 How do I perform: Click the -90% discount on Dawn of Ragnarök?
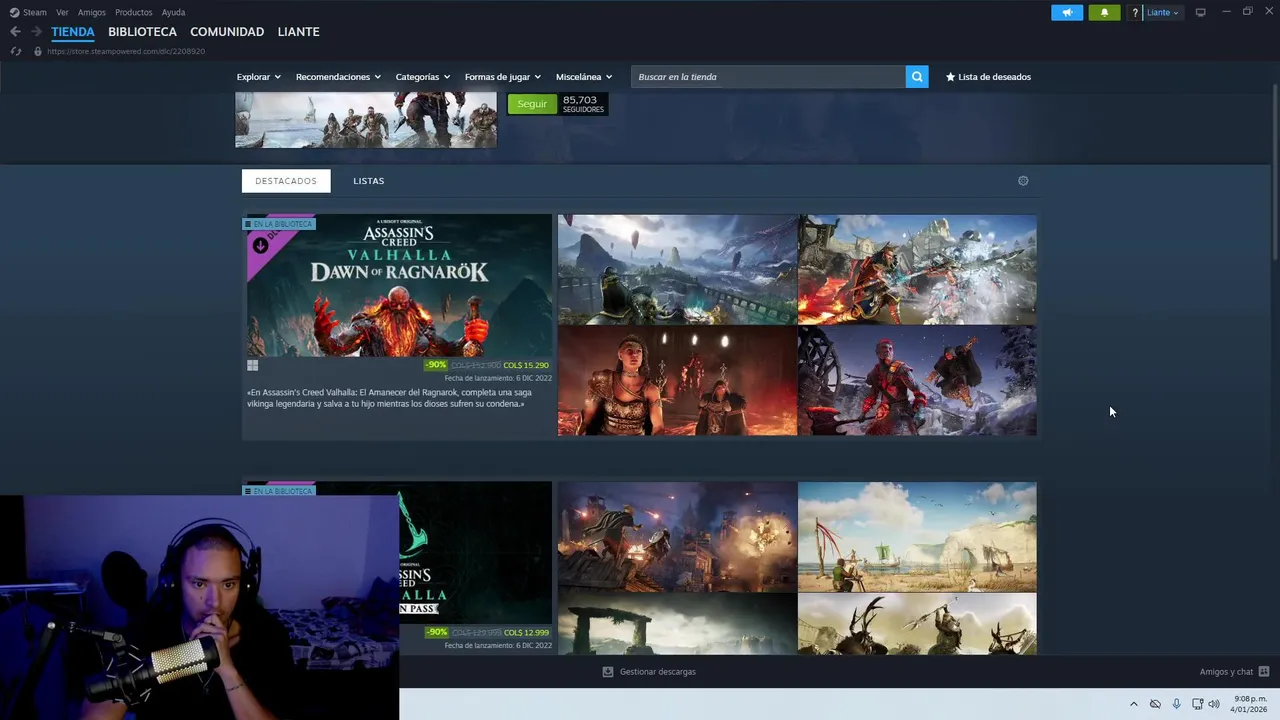pyautogui.click(x=436, y=366)
